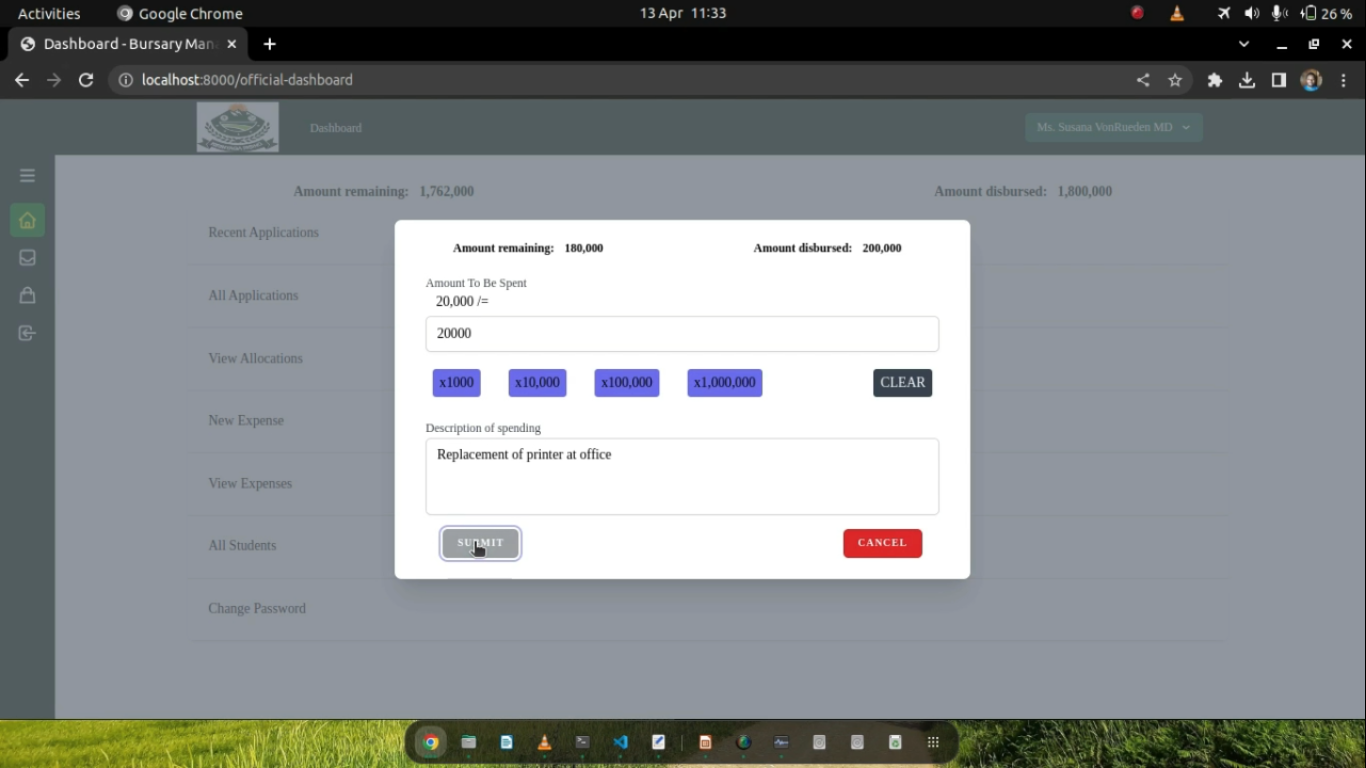The height and width of the screenshot is (768, 1366).
Task: Click inside the Description of spending text area
Action: click(682, 476)
